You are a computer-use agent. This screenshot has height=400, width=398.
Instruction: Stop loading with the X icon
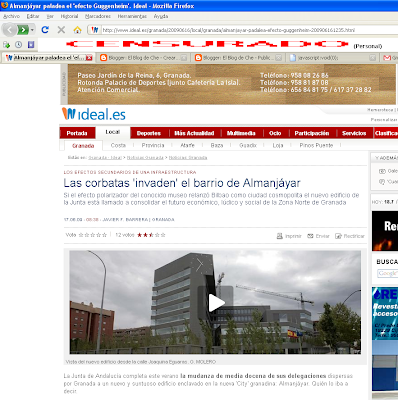coord(61,30)
